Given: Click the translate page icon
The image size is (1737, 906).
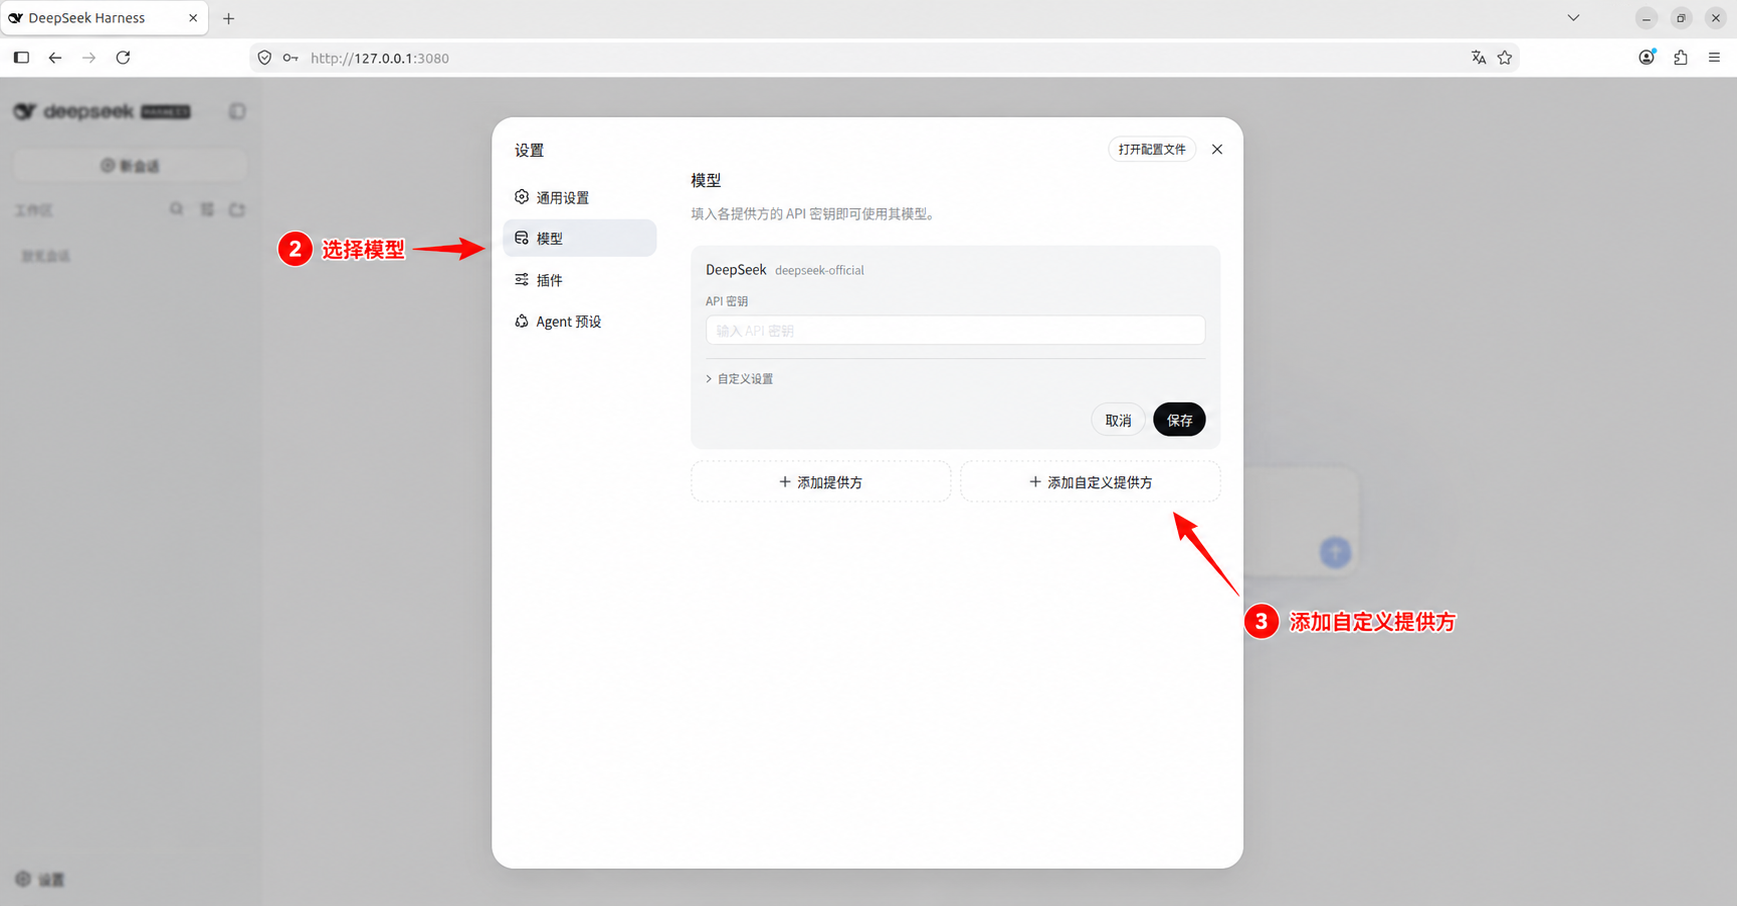Looking at the screenshot, I should 1478,58.
